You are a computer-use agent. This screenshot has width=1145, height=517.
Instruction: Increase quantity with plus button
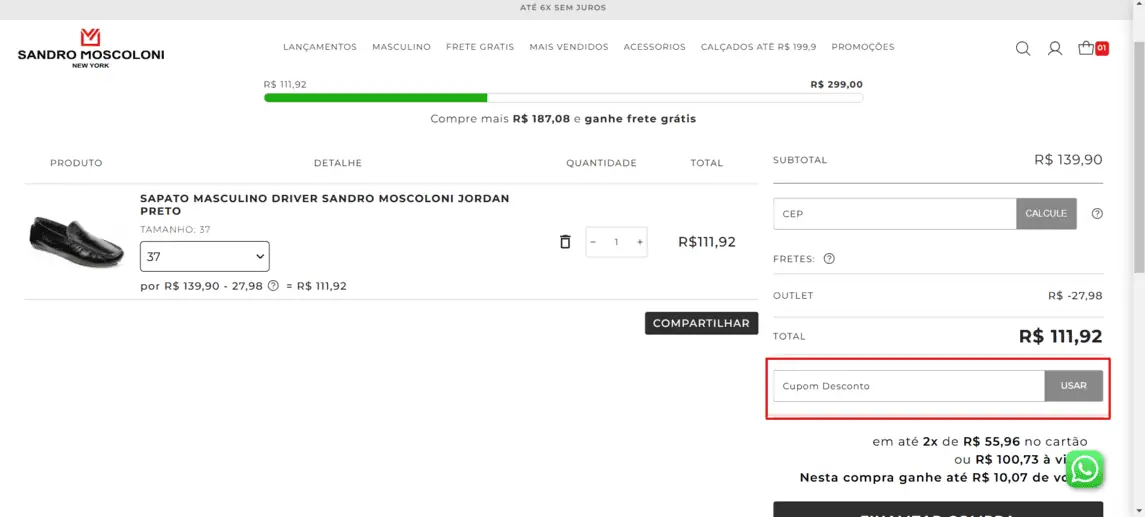(x=640, y=242)
